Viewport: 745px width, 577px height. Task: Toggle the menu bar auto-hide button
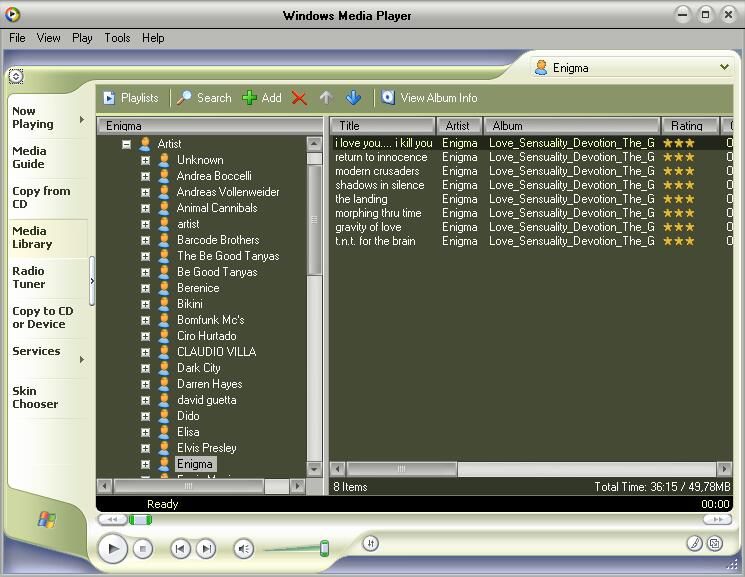16,76
